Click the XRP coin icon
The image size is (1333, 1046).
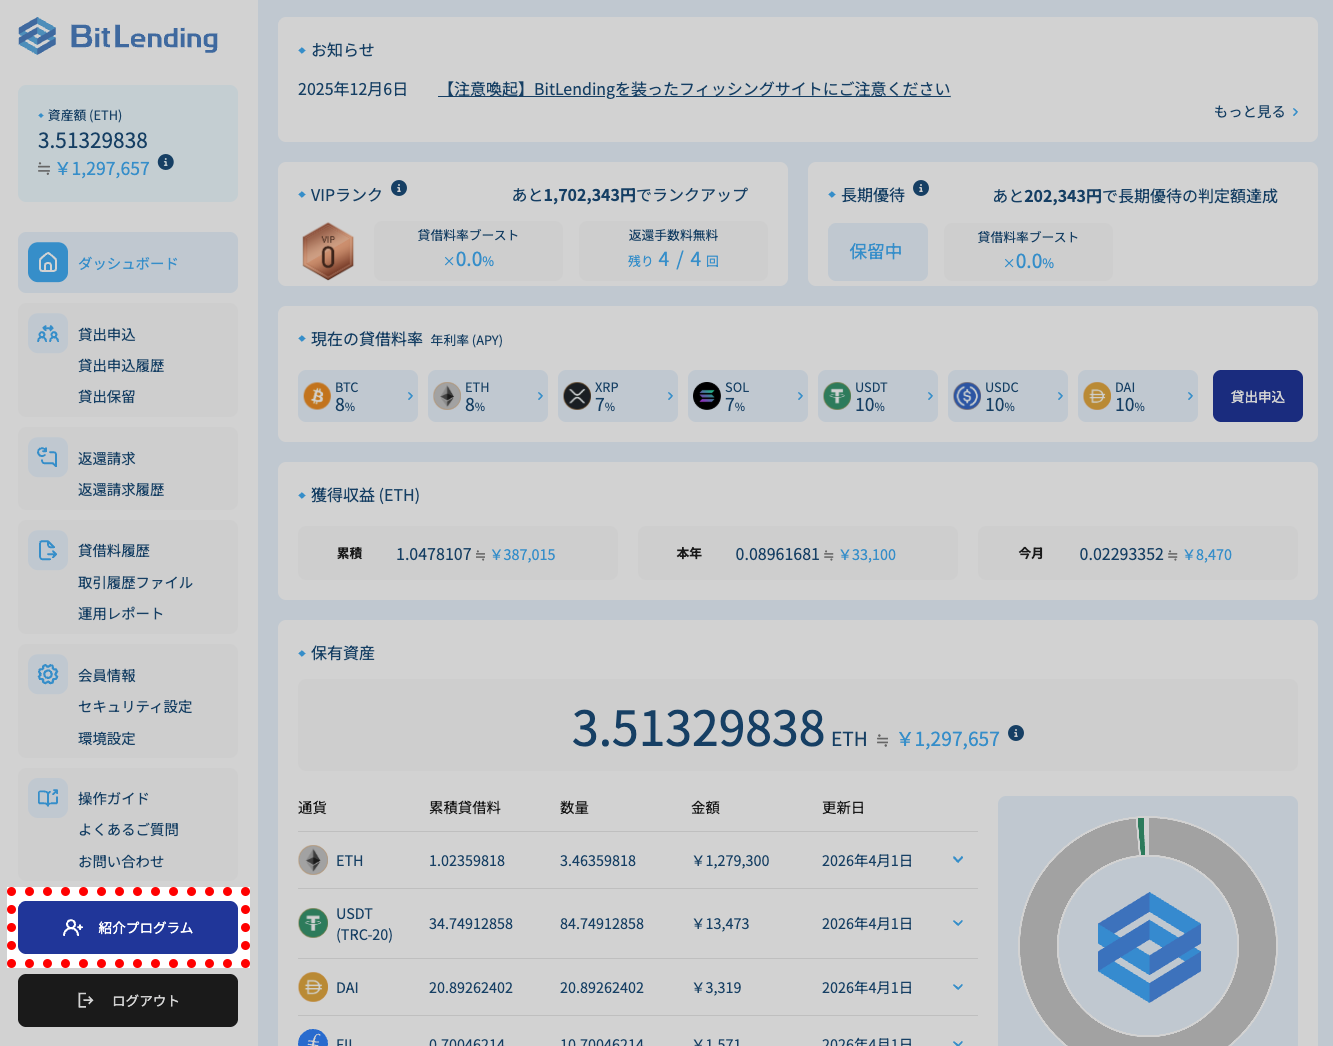[577, 396]
